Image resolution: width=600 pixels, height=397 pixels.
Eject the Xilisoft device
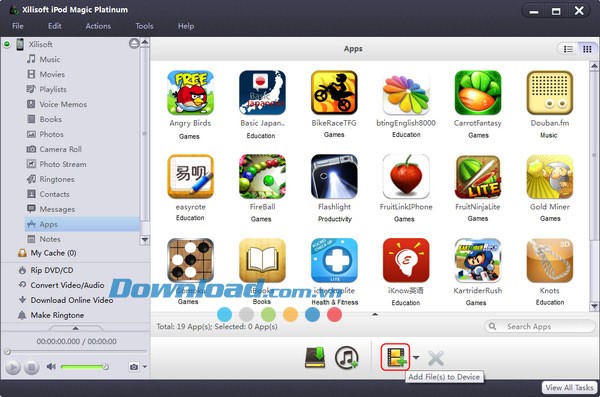pyautogui.click(x=134, y=44)
